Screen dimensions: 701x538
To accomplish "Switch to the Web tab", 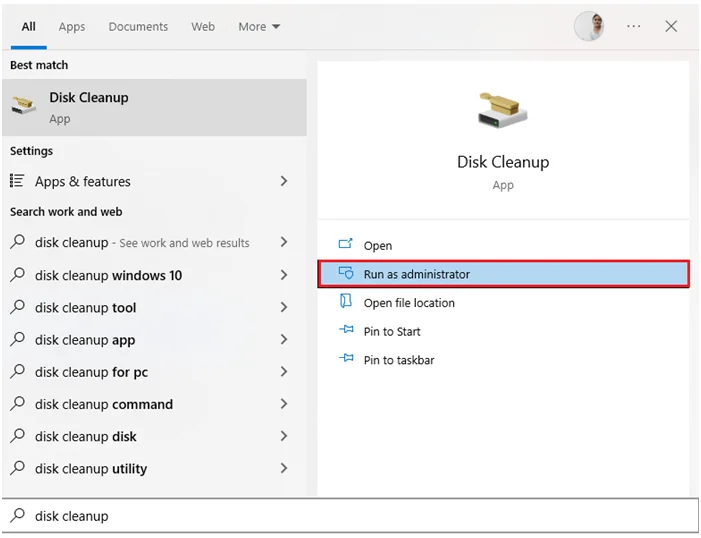I will coord(203,27).
